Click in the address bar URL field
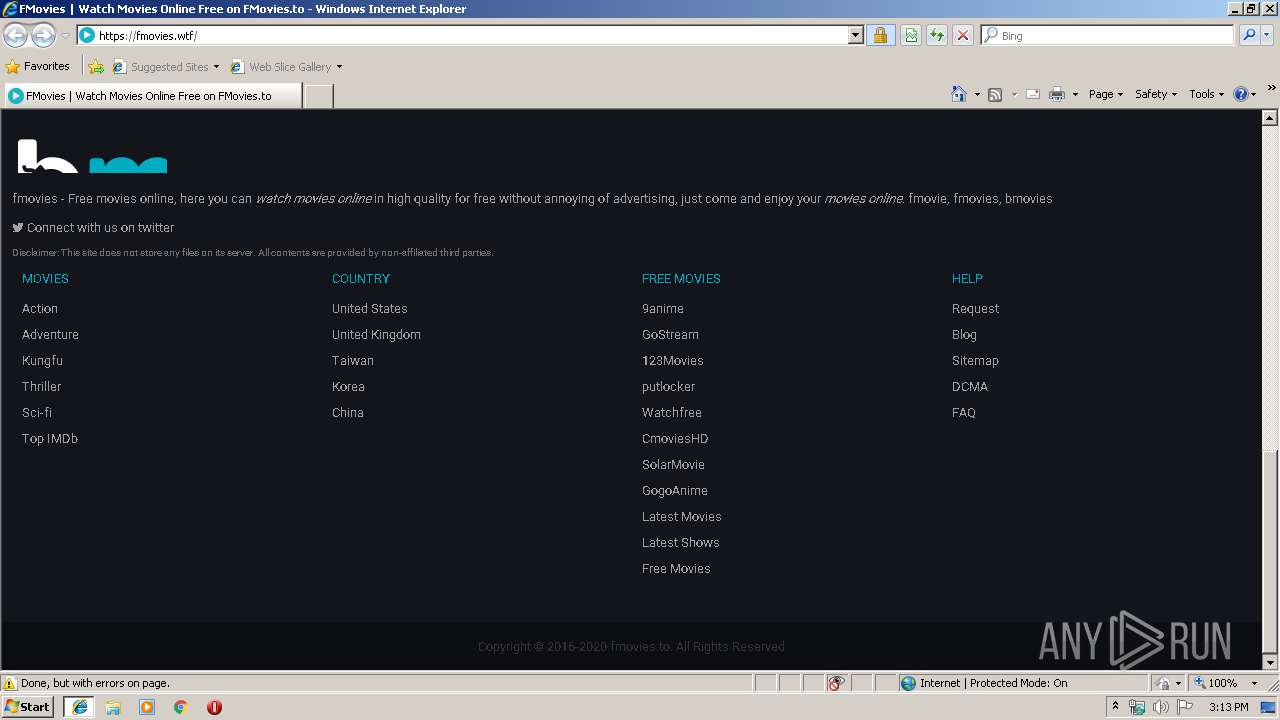1280x720 pixels. point(470,35)
